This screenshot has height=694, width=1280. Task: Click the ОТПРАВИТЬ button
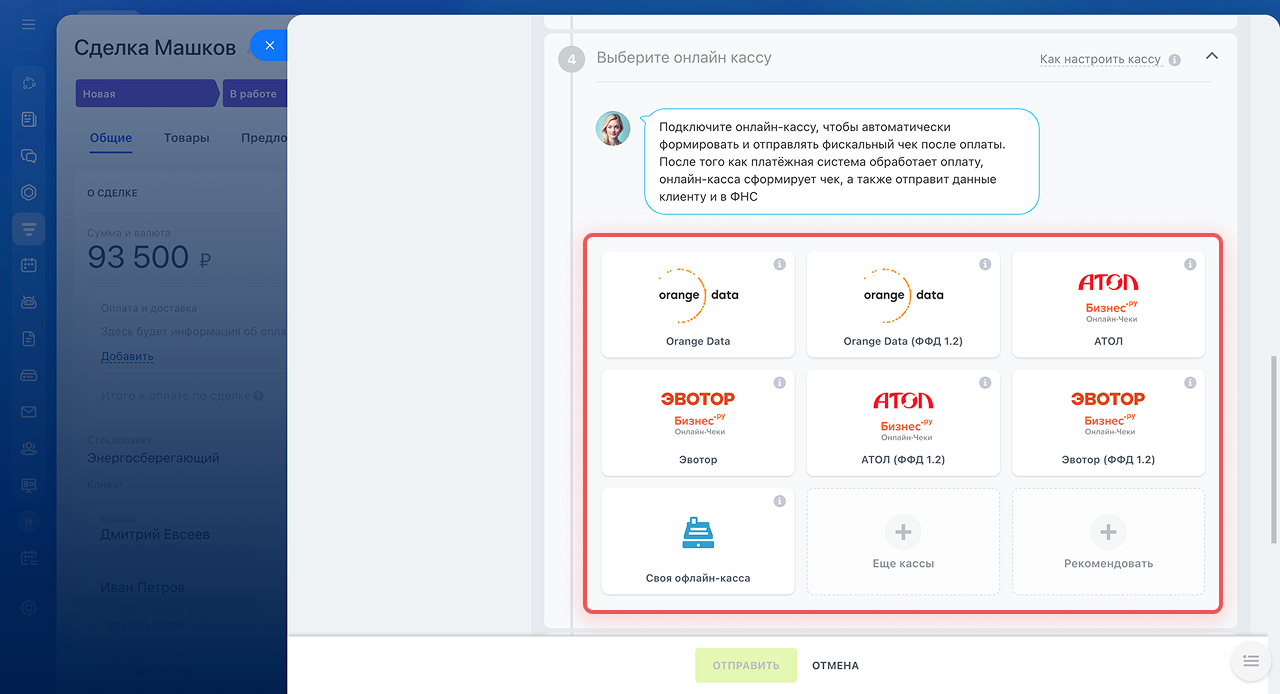(x=746, y=665)
